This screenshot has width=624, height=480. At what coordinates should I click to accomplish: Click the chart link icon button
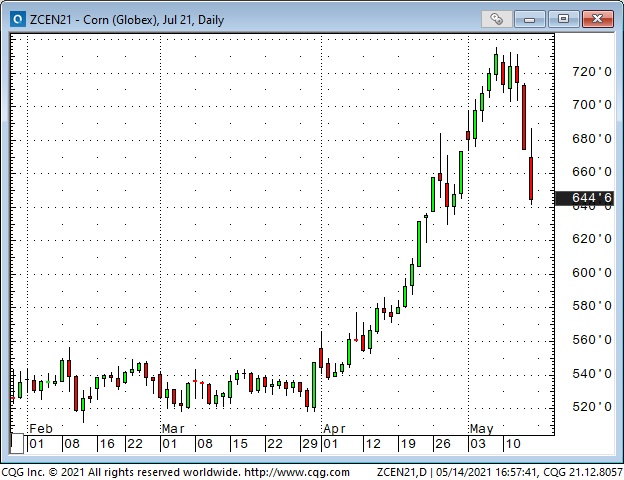(x=496, y=19)
